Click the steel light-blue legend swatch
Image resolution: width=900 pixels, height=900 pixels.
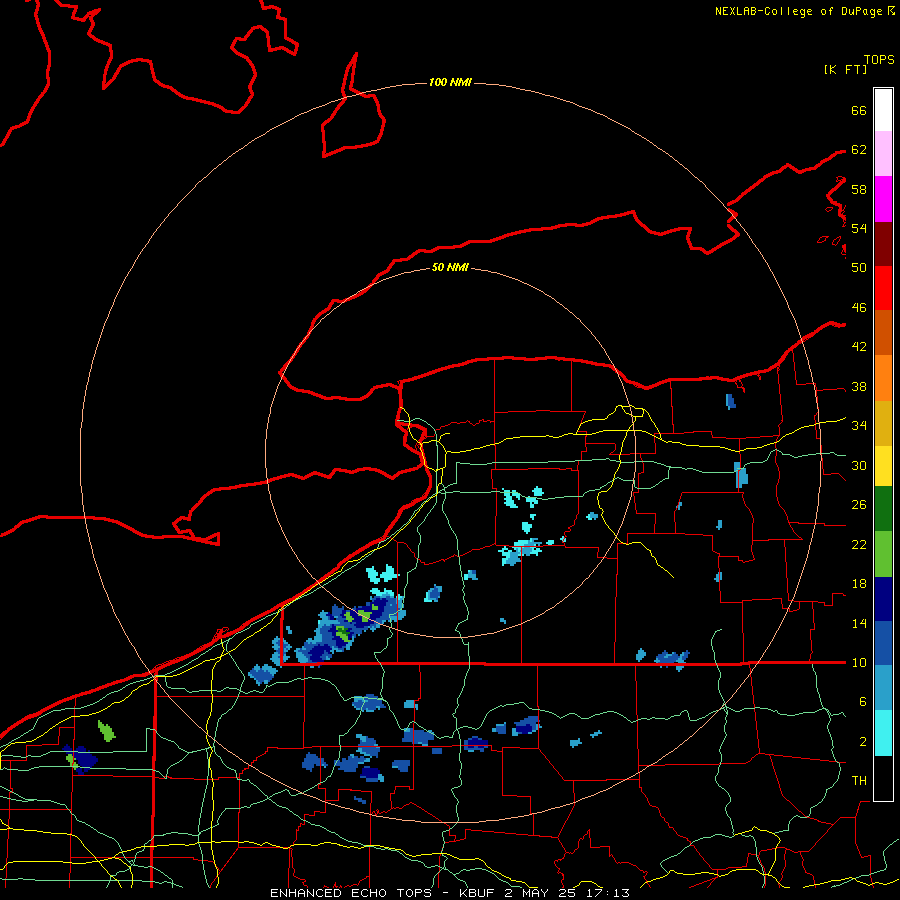pos(883,688)
